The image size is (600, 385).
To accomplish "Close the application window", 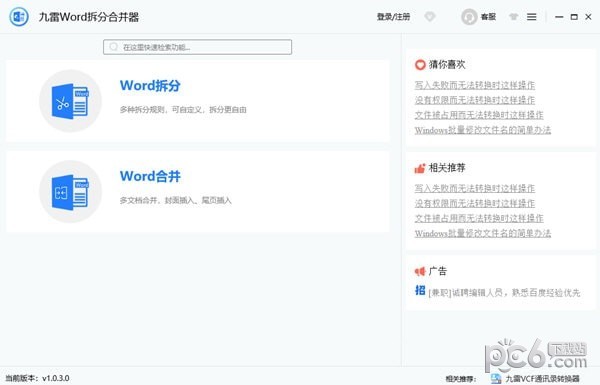I will click(x=589, y=17).
